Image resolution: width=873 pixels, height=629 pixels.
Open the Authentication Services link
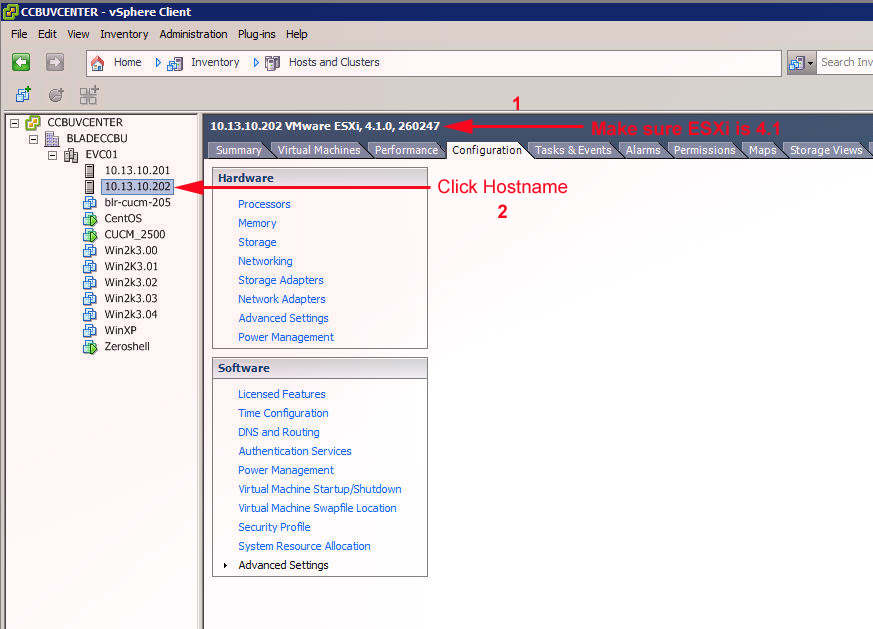point(295,451)
